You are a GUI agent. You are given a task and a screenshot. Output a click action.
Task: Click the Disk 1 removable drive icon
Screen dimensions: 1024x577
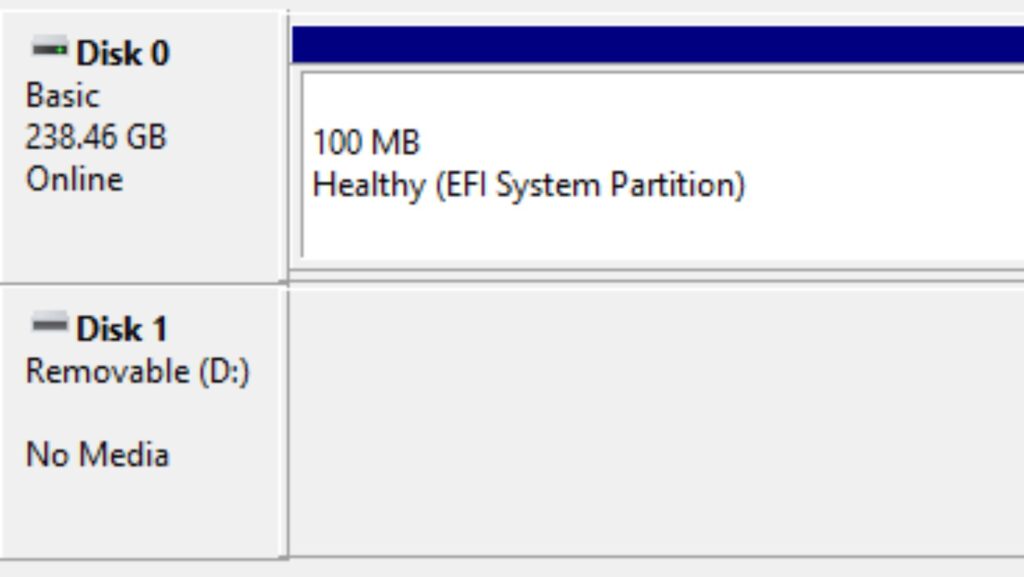click(49, 323)
